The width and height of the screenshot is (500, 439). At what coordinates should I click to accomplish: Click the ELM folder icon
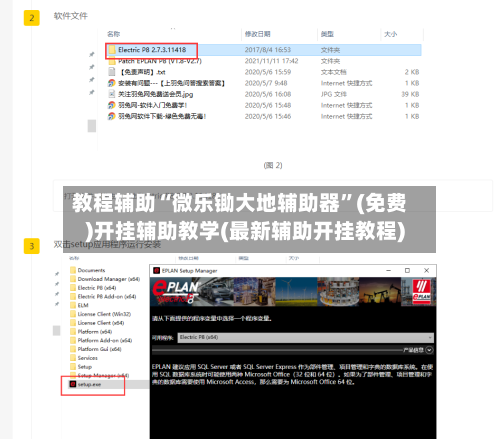click(73, 305)
